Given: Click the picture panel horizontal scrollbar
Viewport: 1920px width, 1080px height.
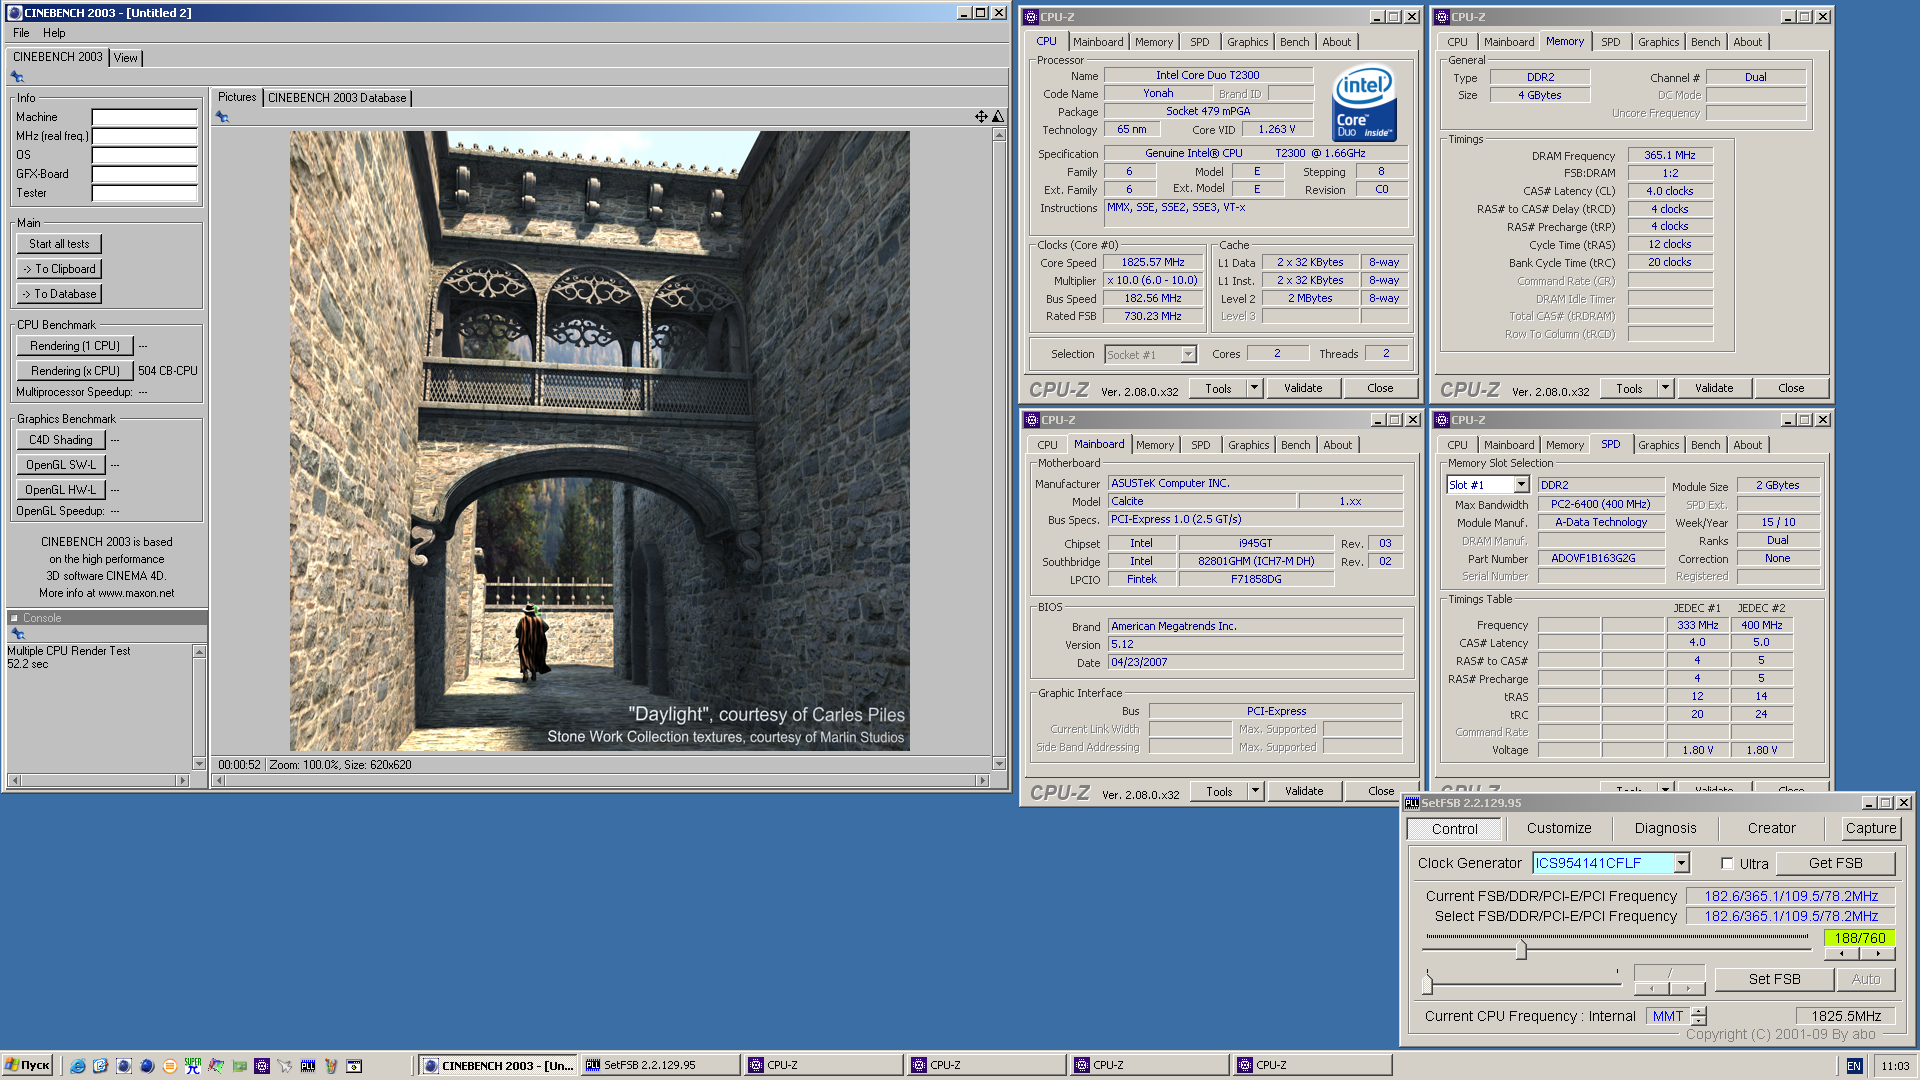Looking at the screenshot, I should coord(600,780).
